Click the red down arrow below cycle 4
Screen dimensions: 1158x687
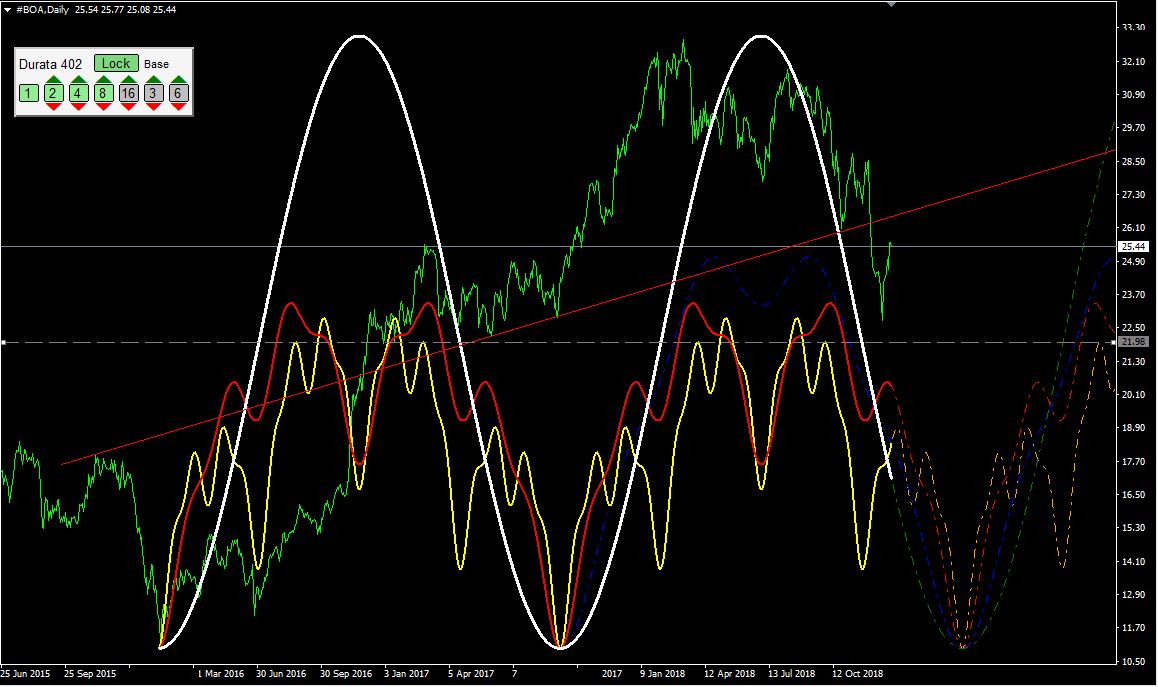pyautogui.click(x=78, y=106)
